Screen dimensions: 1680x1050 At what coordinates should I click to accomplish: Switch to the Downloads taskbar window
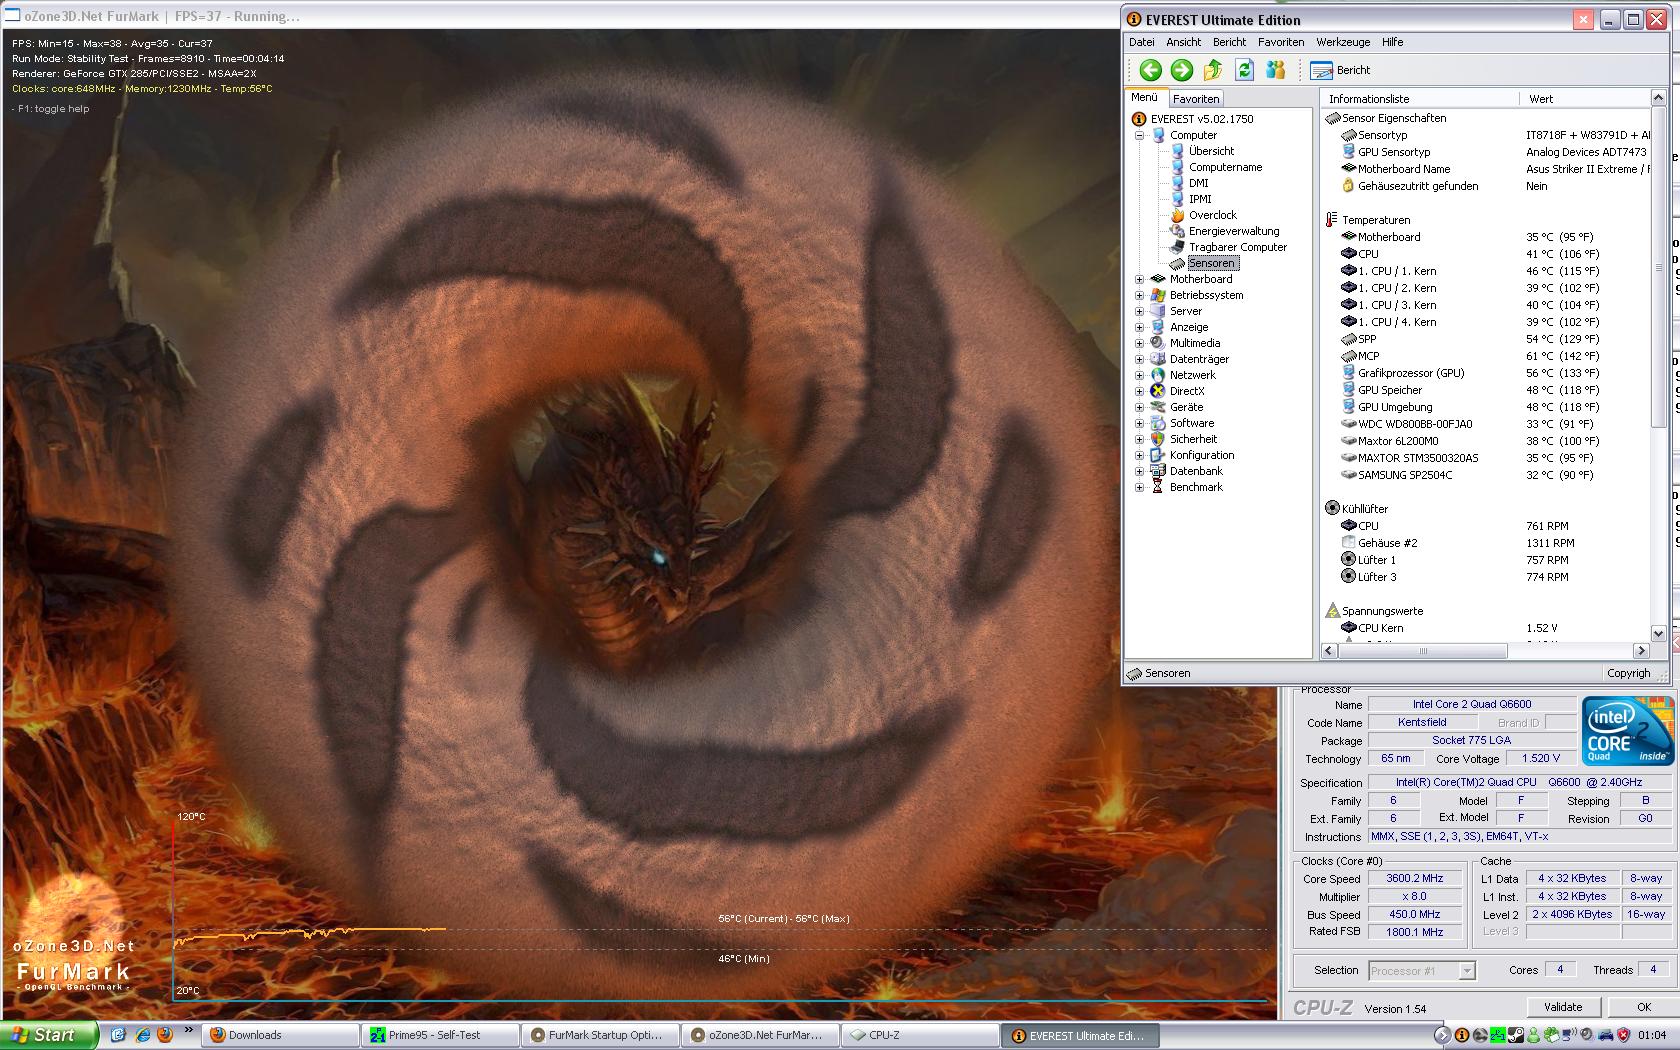(280, 1035)
